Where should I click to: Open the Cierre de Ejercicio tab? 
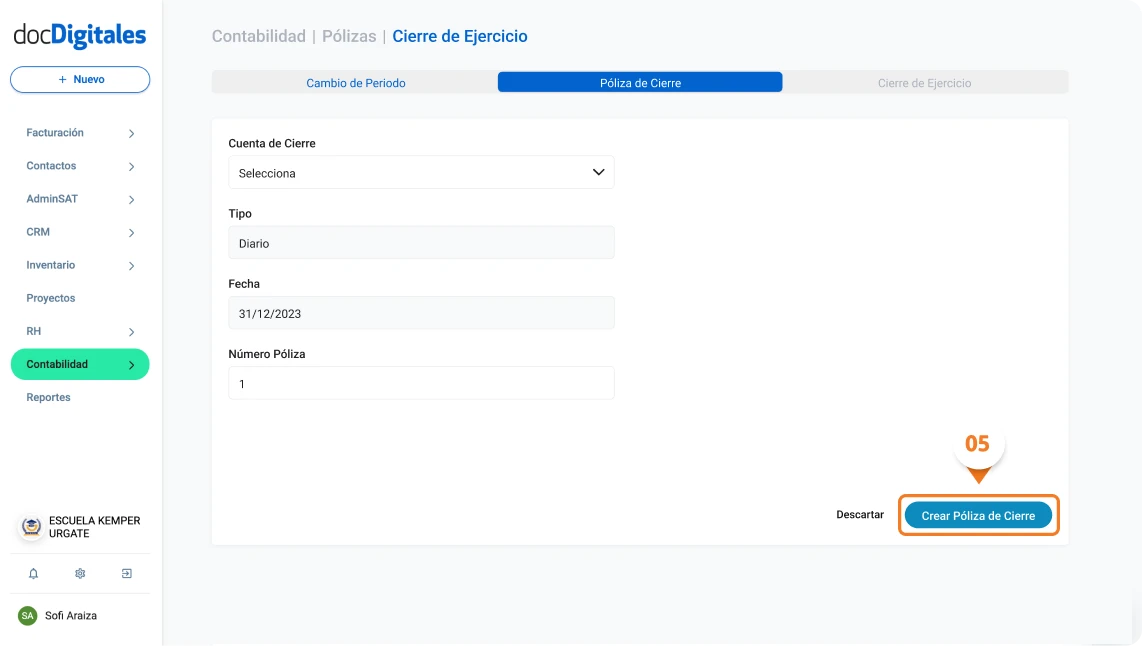click(924, 83)
